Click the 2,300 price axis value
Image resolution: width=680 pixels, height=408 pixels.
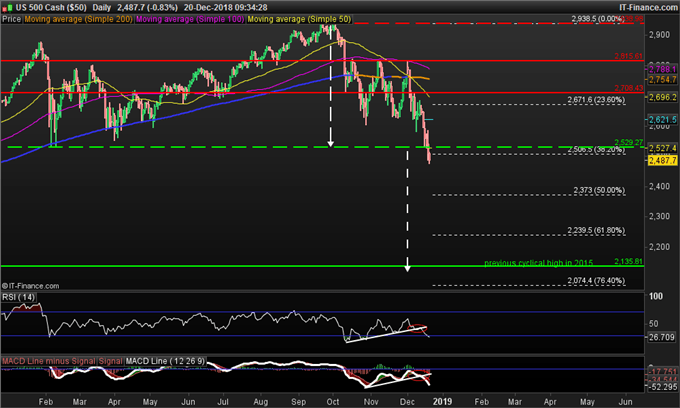click(659, 216)
